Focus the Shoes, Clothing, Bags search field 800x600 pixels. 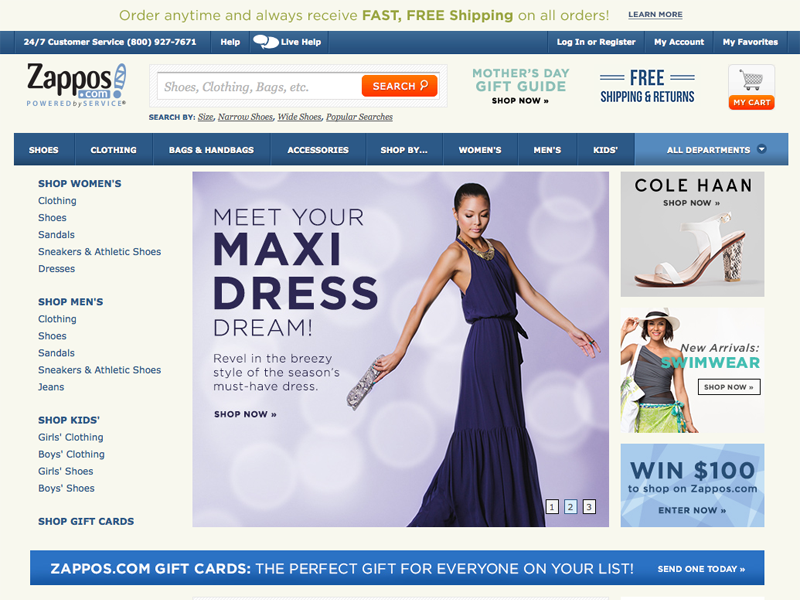pos(259,86)
